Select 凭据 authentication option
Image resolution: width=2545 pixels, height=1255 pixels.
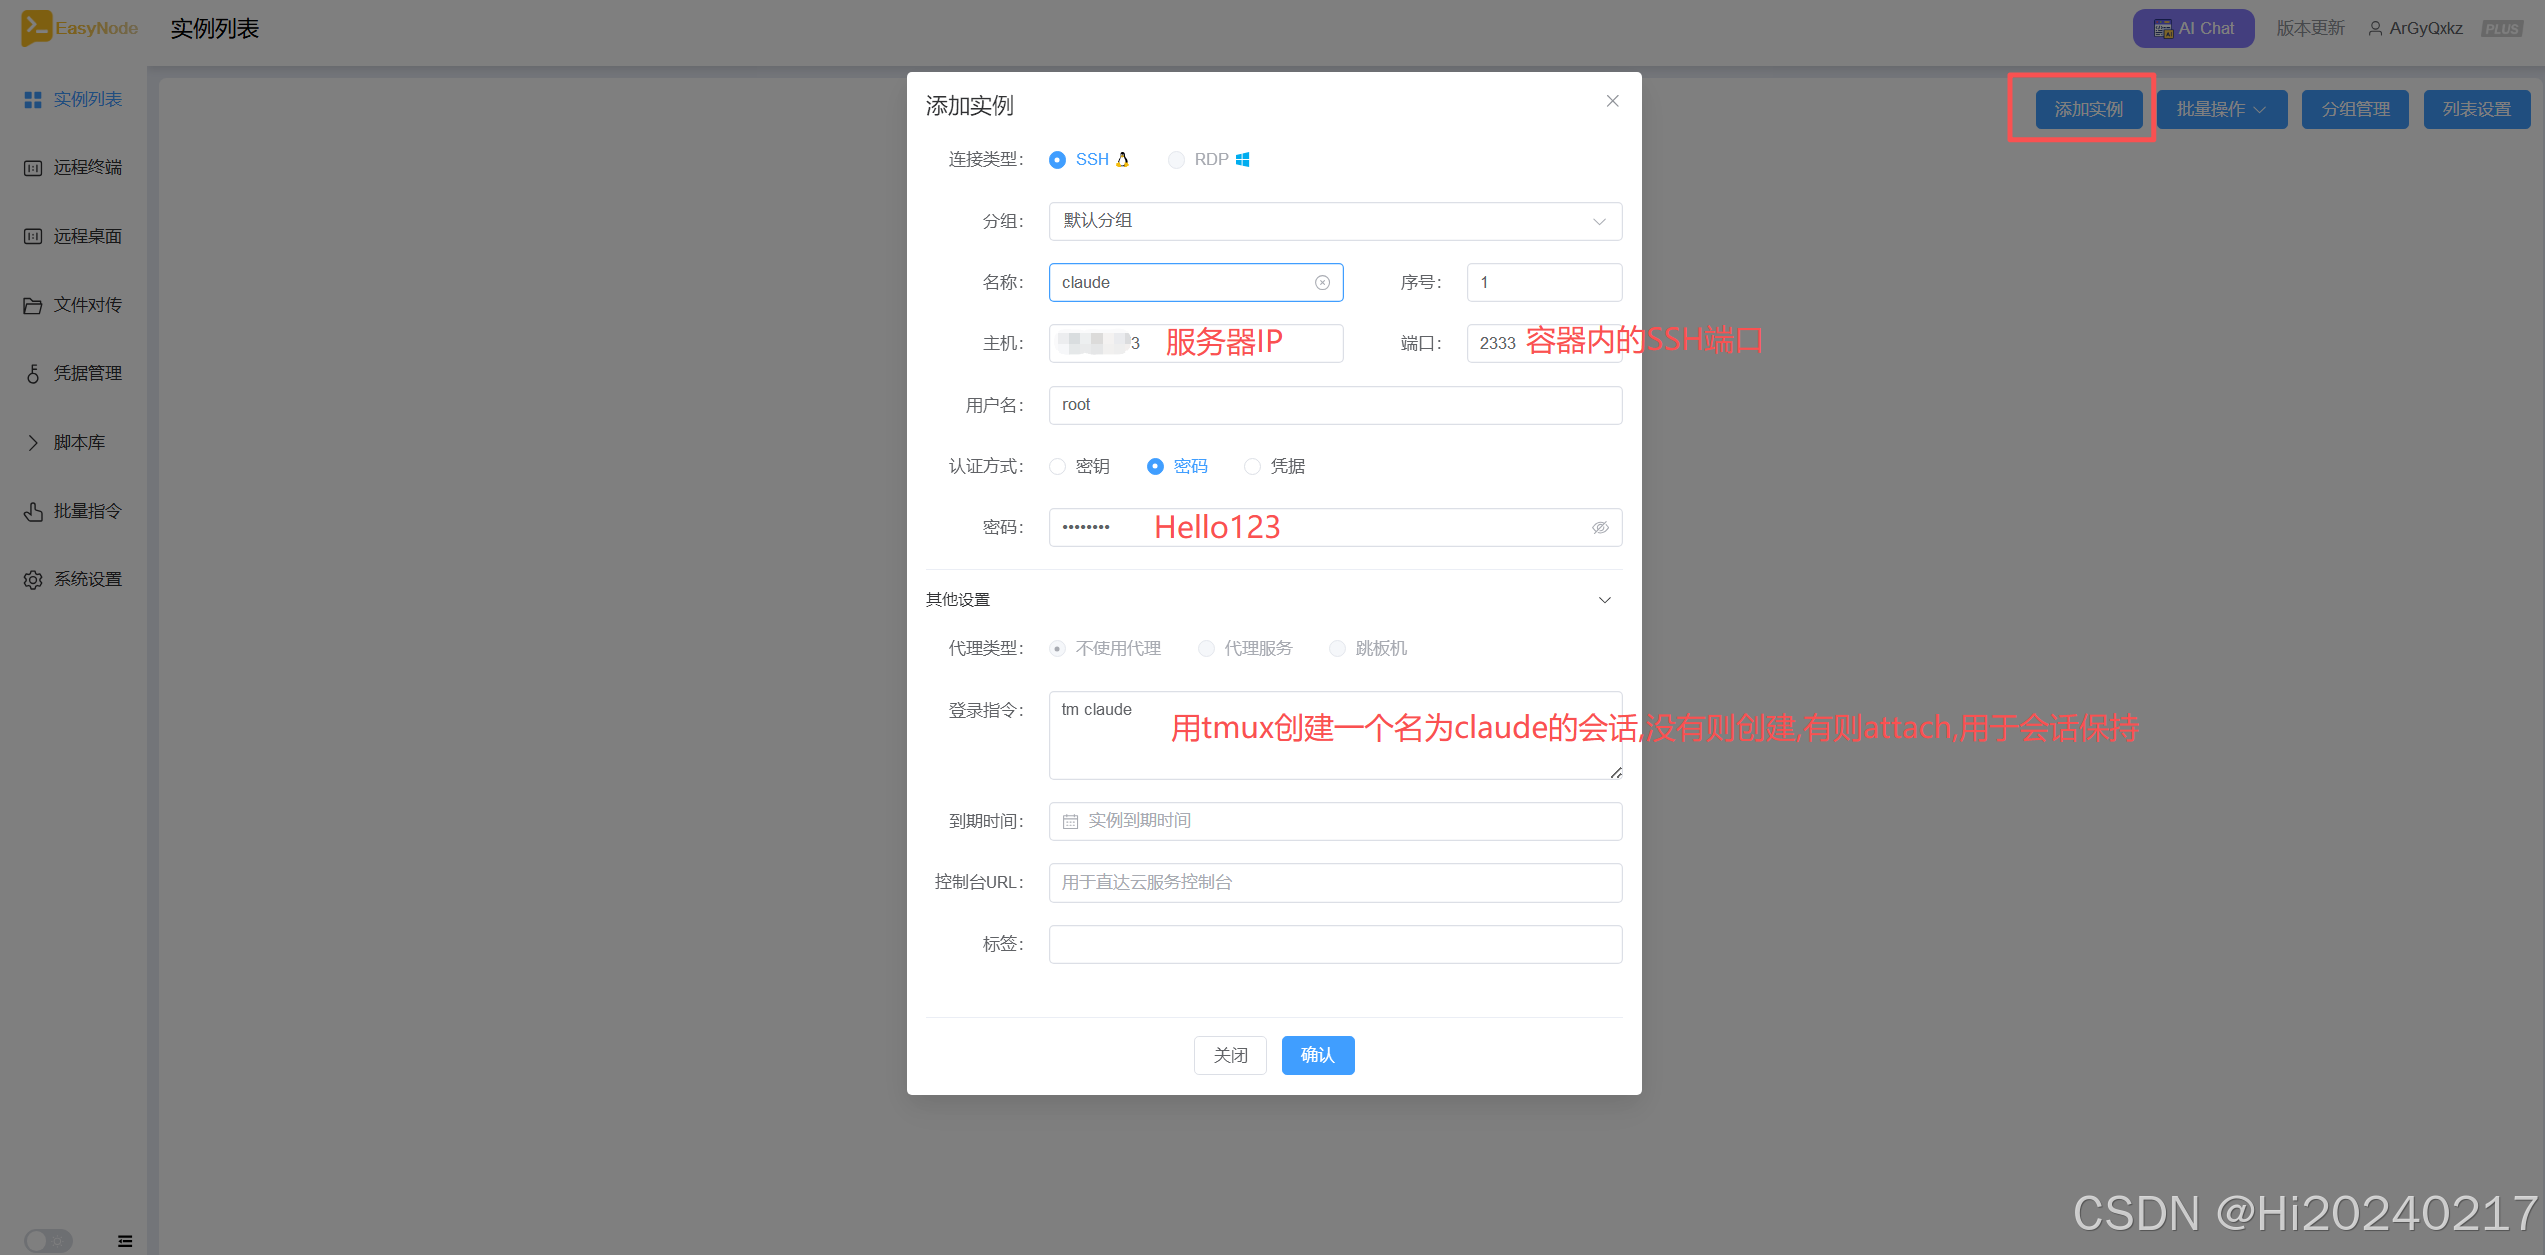[x=1252, y=467]
